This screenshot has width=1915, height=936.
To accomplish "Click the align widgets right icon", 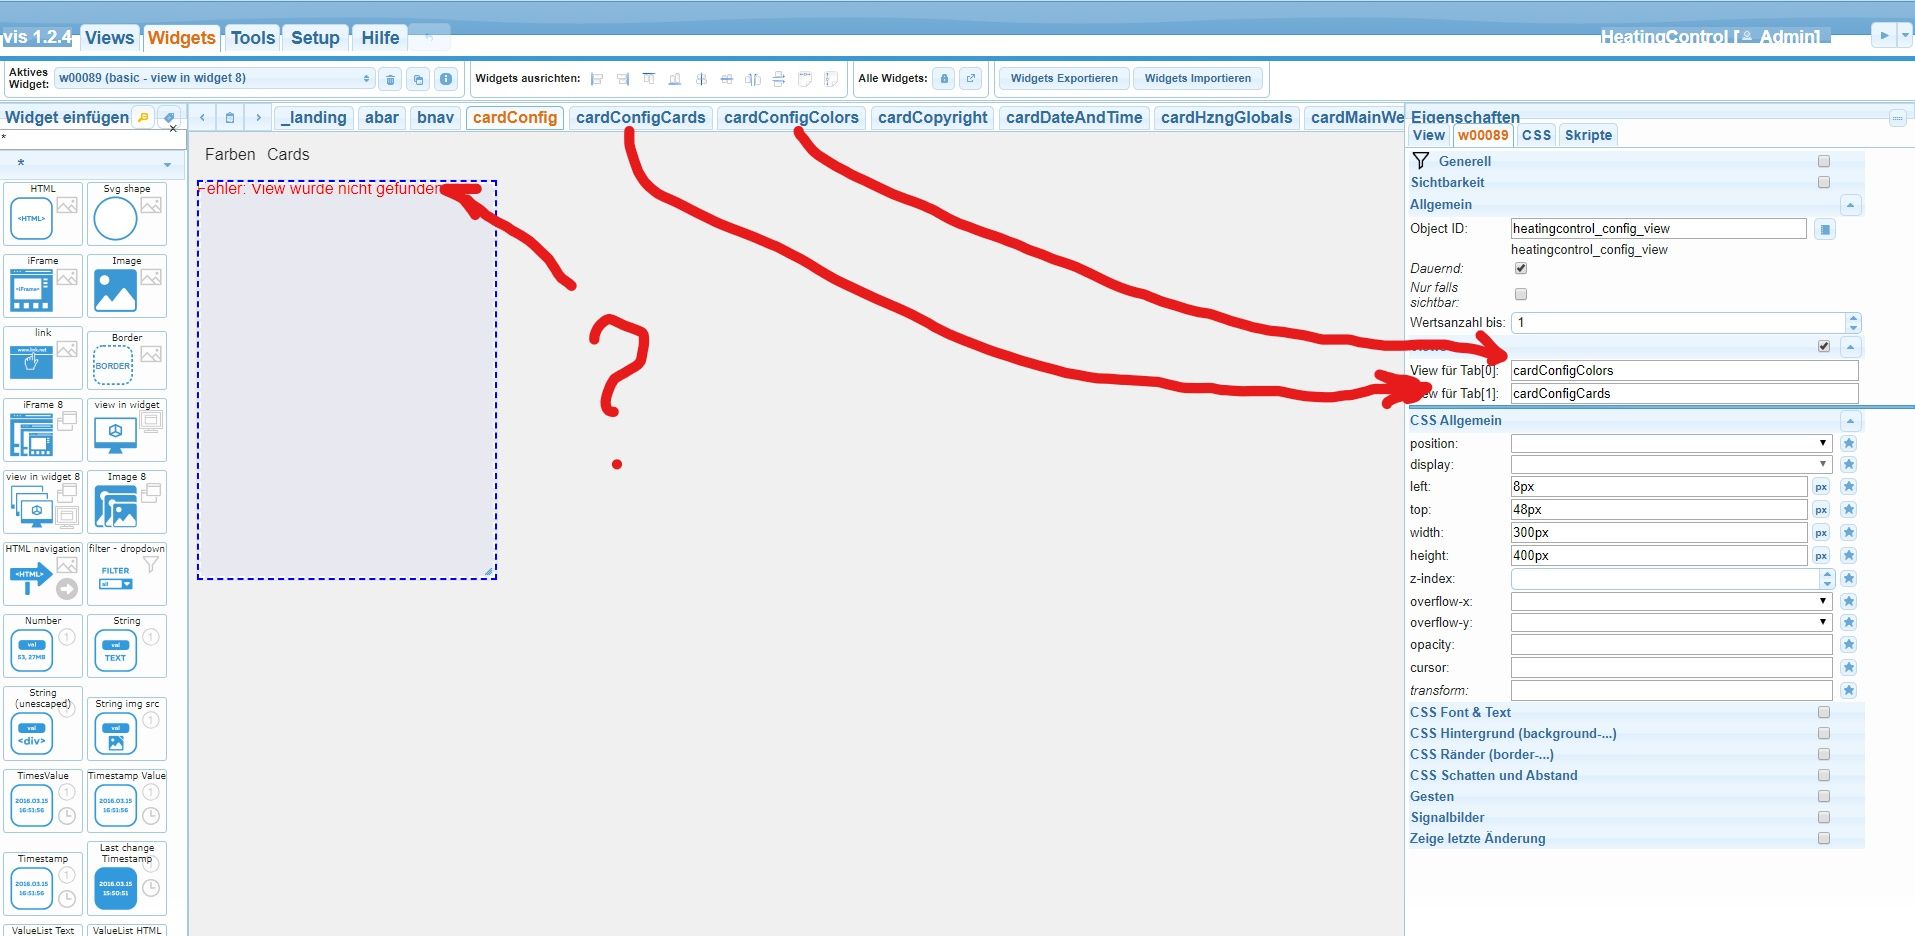I will pos(623,79).
